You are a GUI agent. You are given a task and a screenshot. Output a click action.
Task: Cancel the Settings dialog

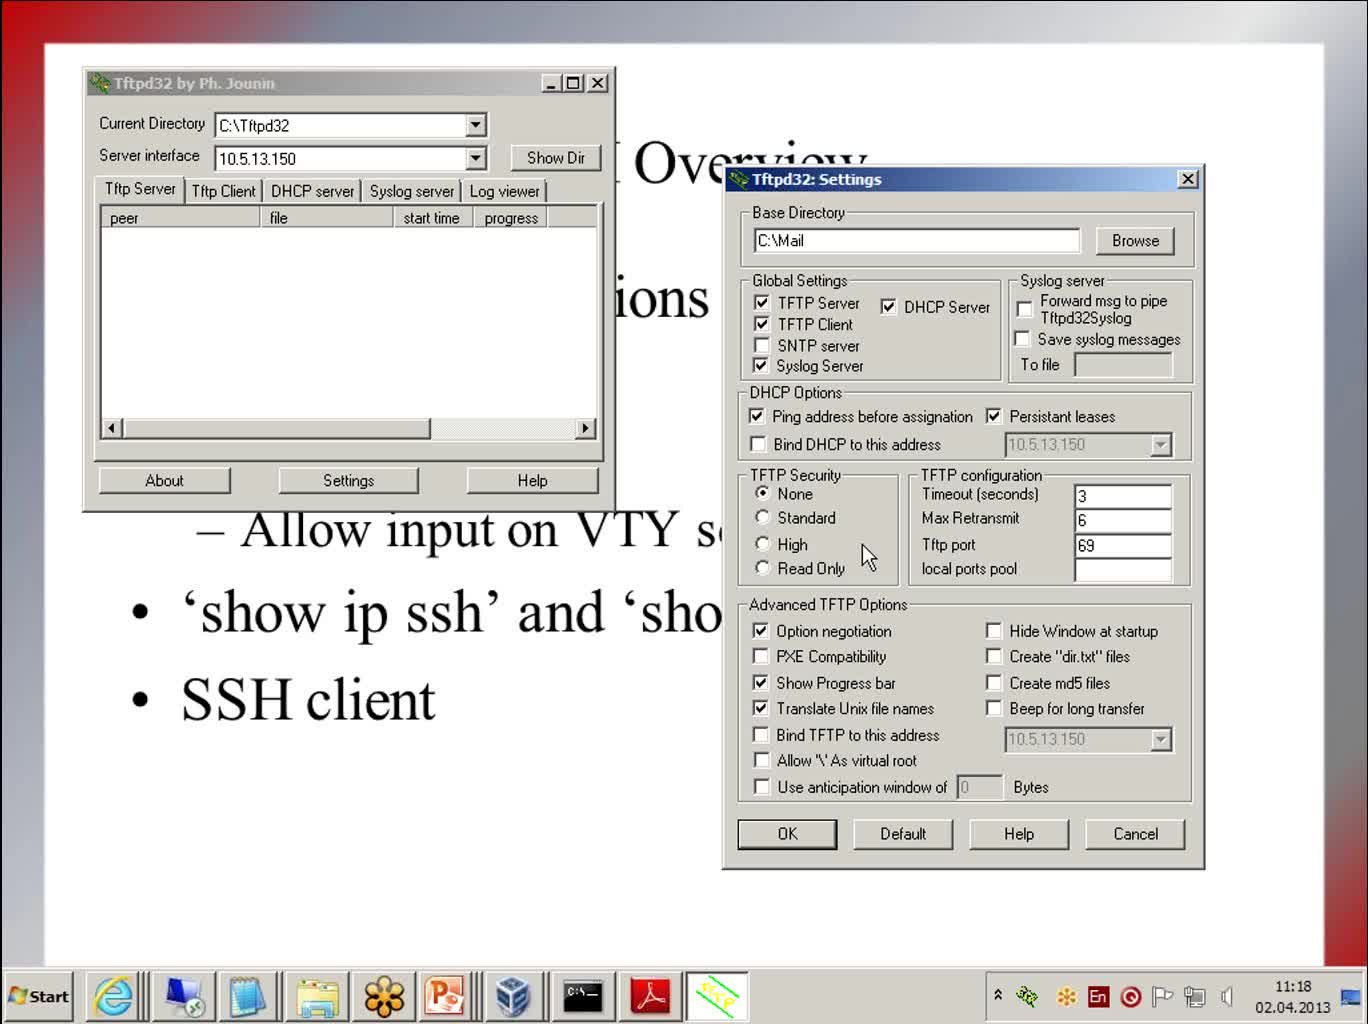(x=1135, y=834)
